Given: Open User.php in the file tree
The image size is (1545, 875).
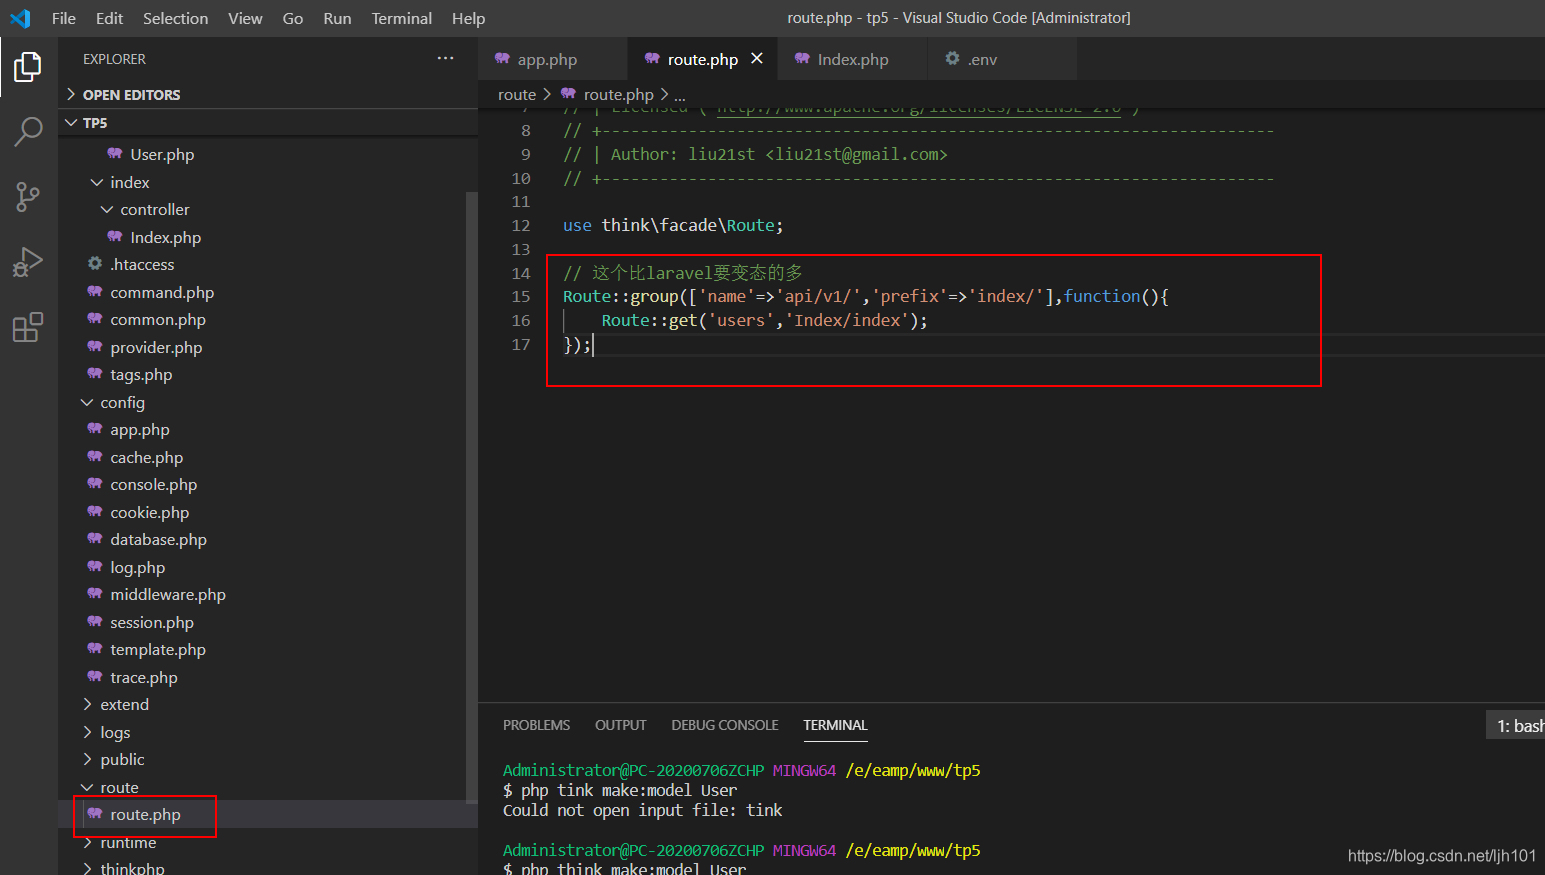Looking at the screenshot, I should point(162,154).
